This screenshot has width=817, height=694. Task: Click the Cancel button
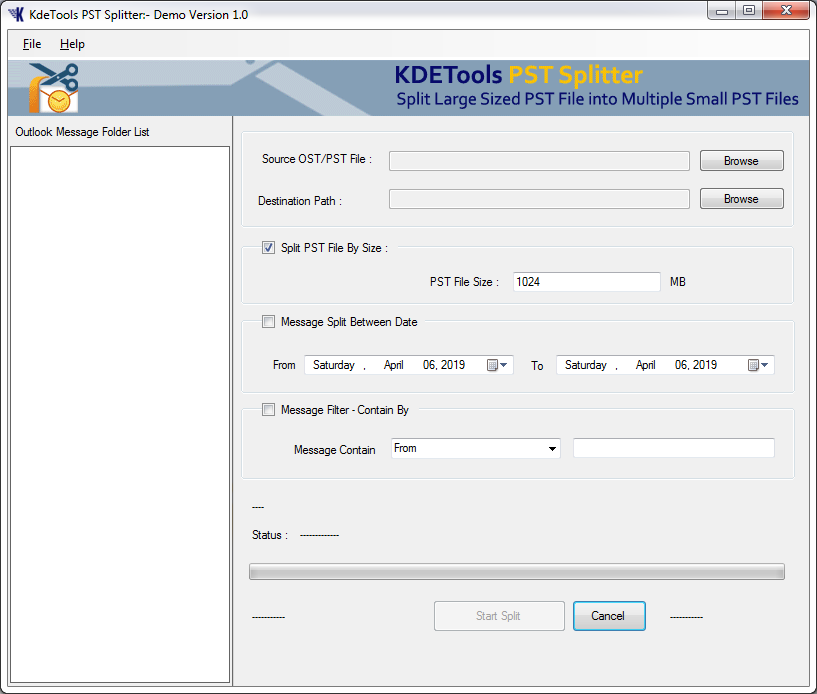click(x=608, y=615)
